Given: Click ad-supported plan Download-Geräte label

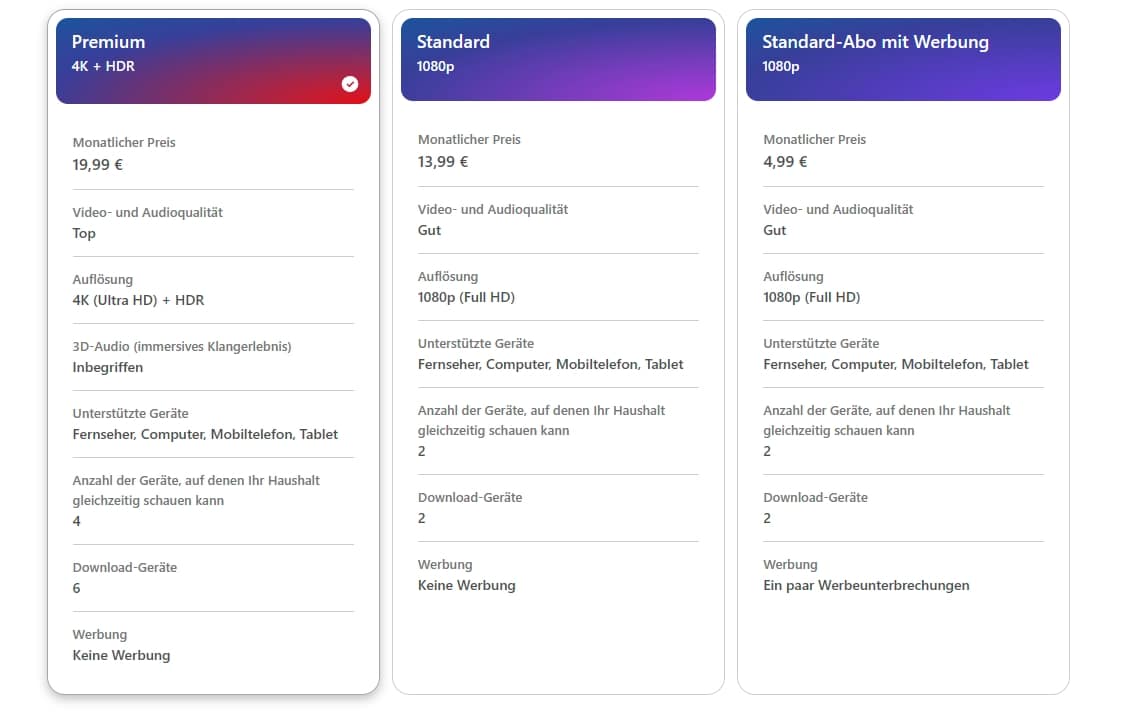Looking at the screenshot, I should coord(815,497).
